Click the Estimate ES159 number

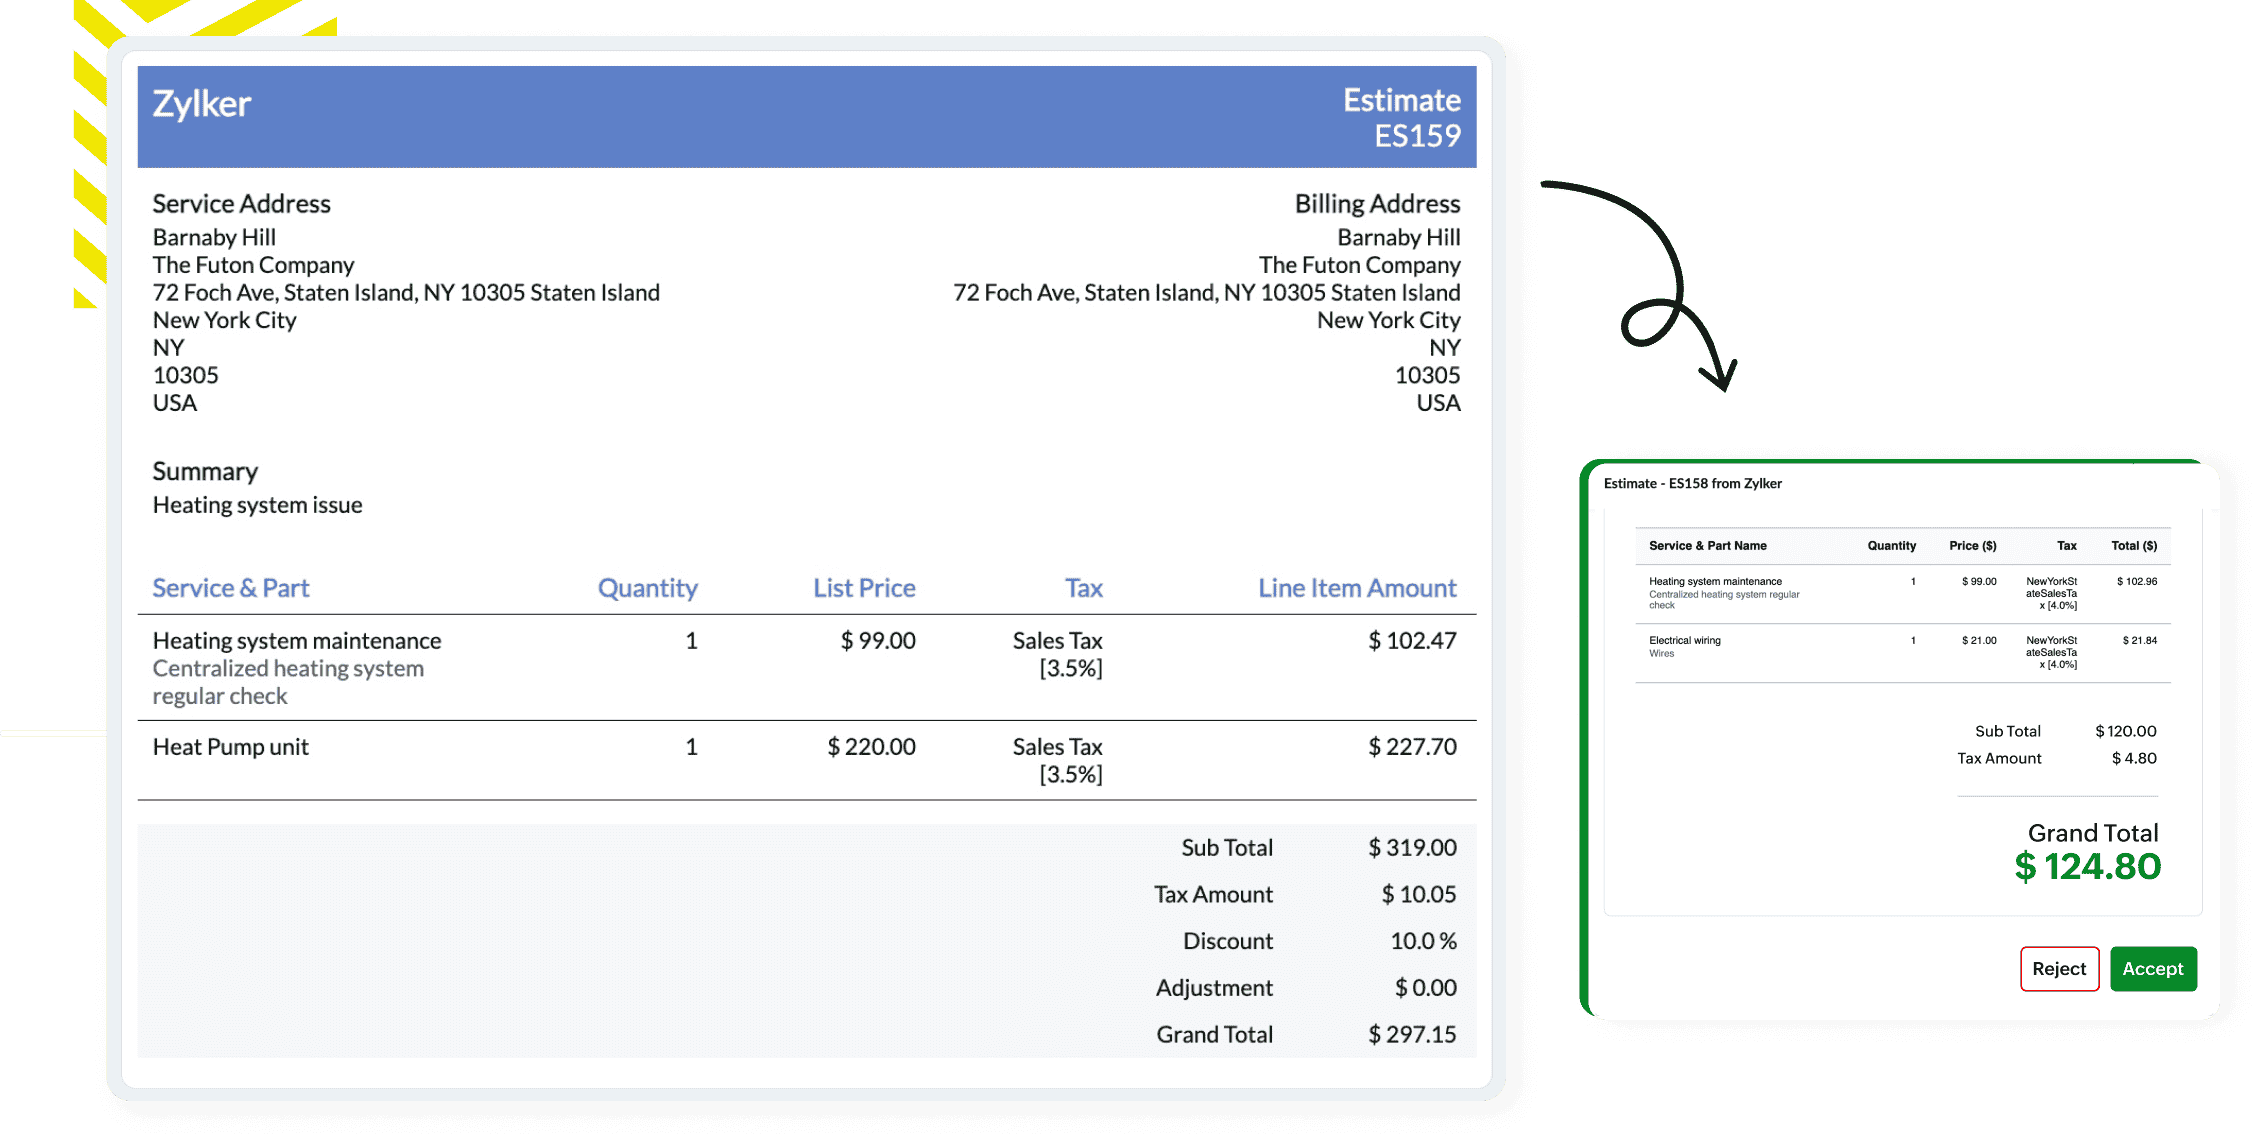pyautogui.click(x=1416, y=135)
